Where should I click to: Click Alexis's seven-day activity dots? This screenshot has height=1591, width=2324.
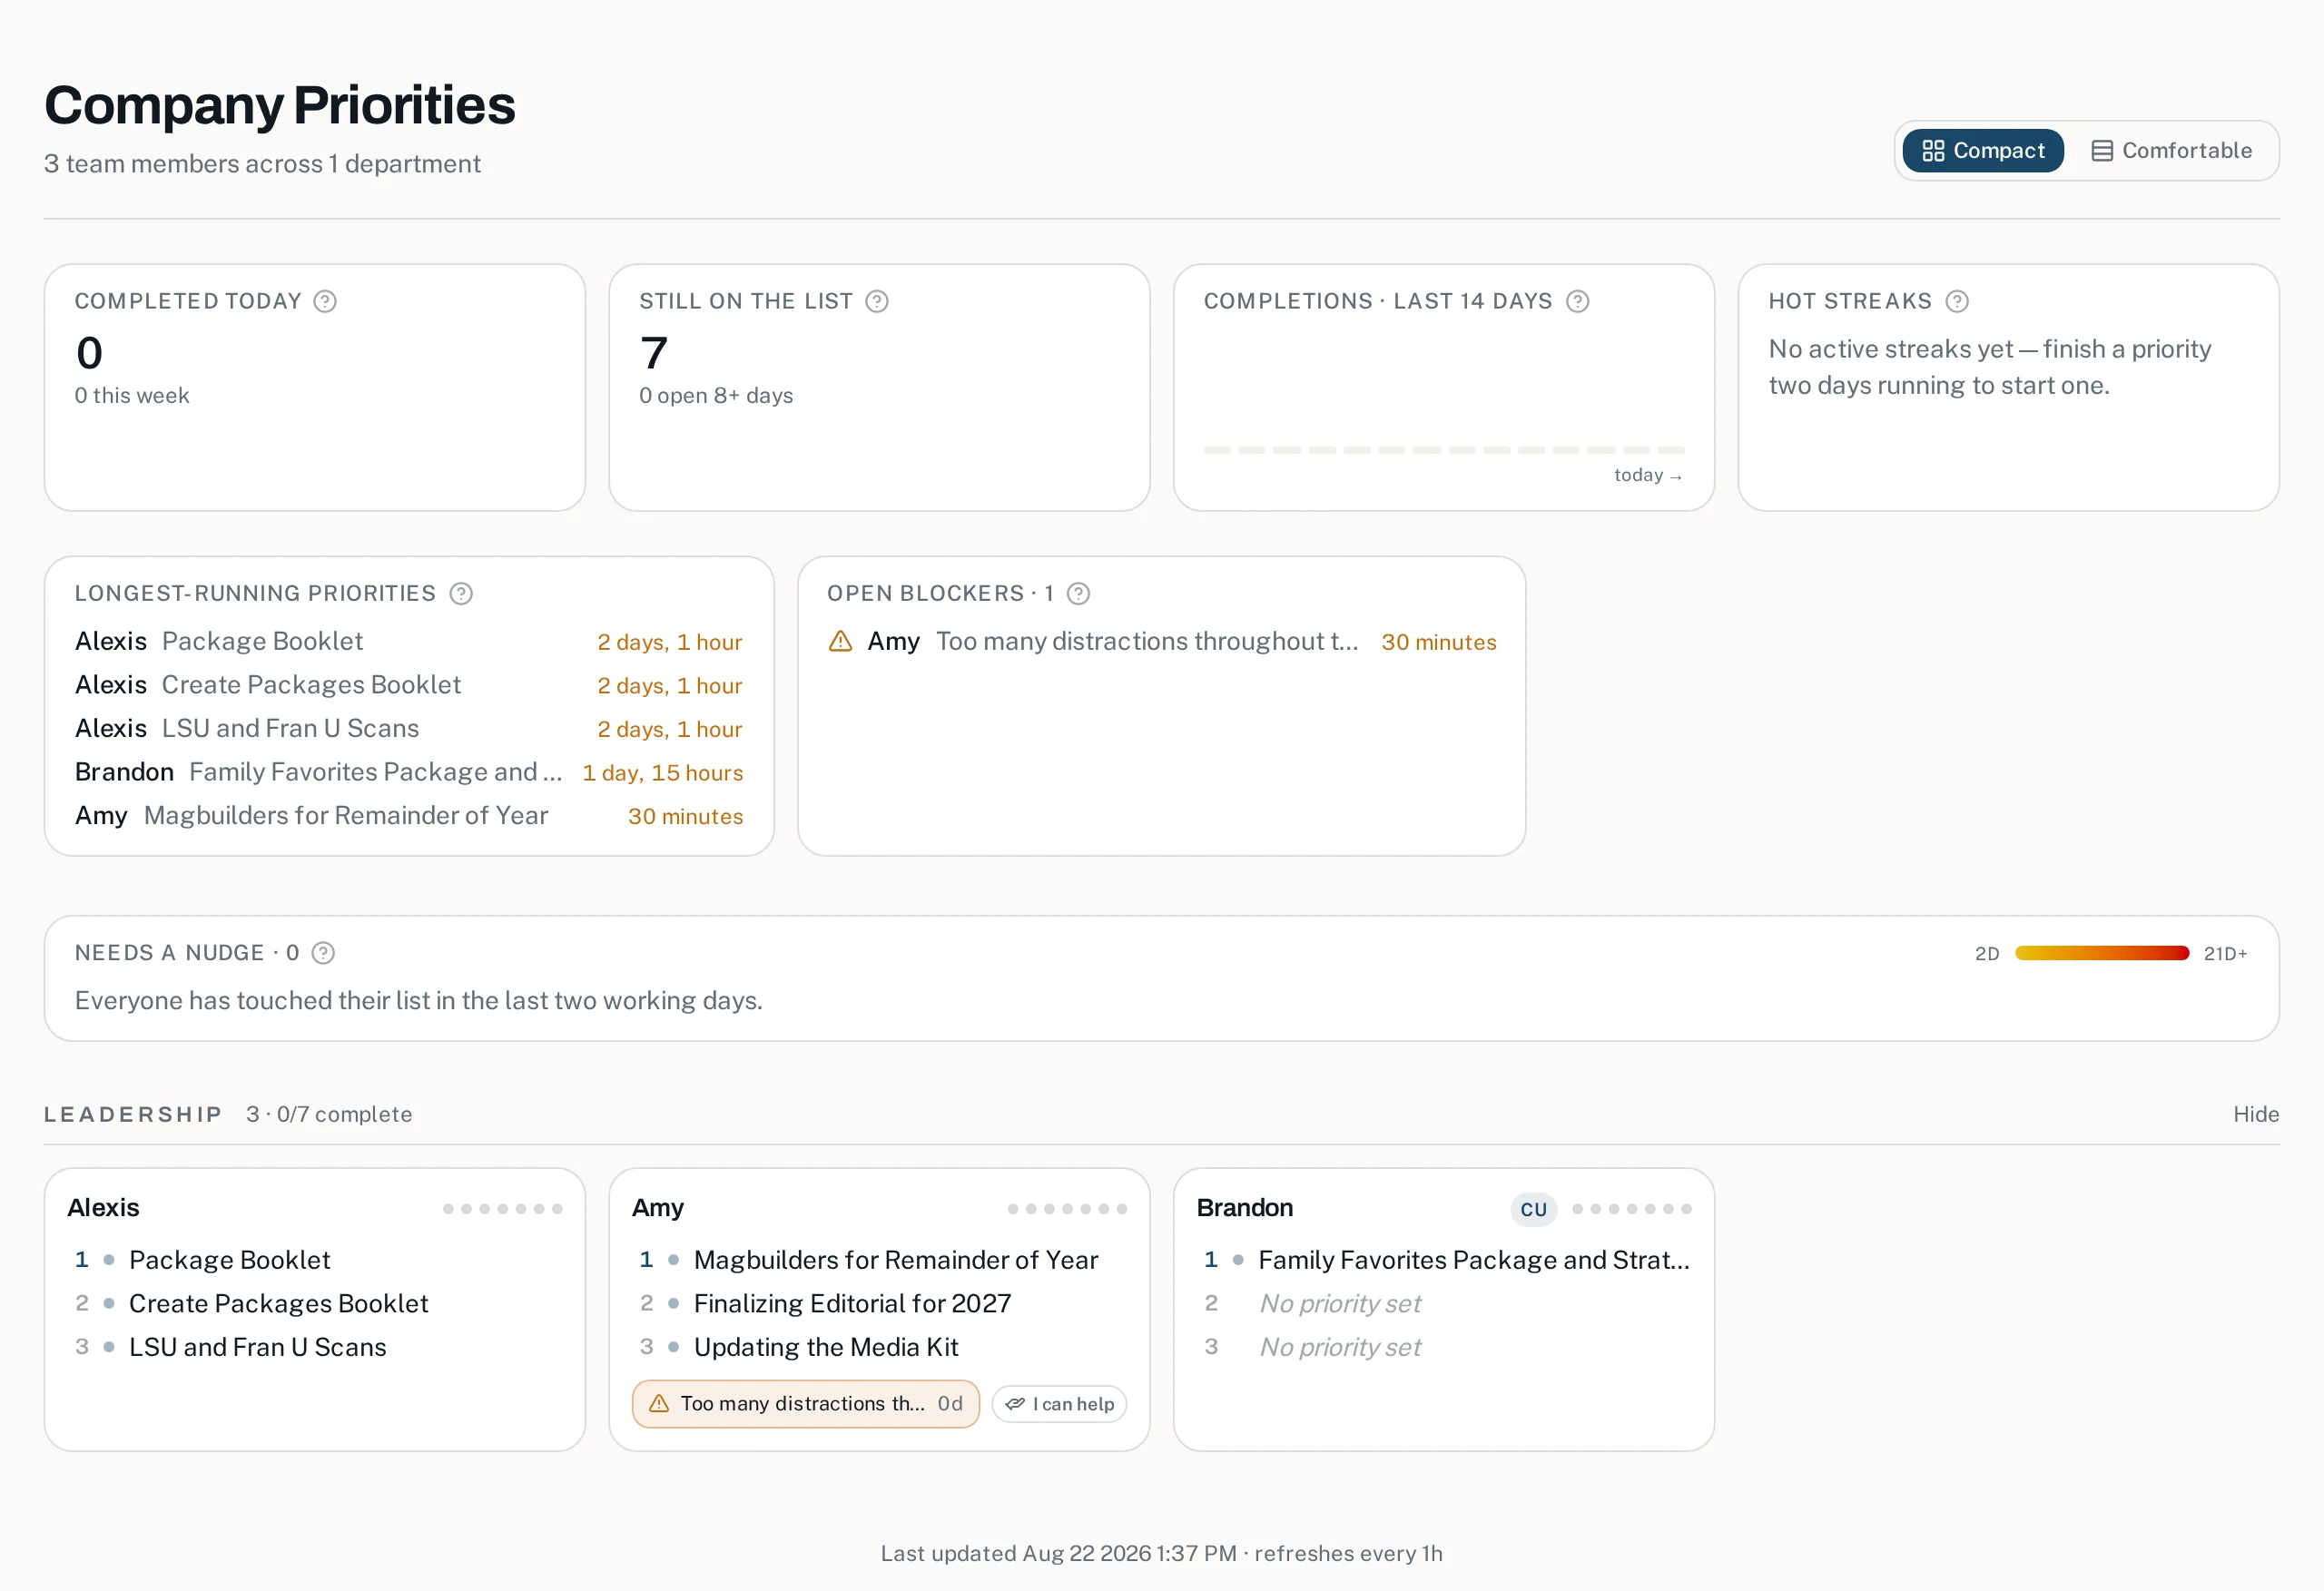[503, 1209]
